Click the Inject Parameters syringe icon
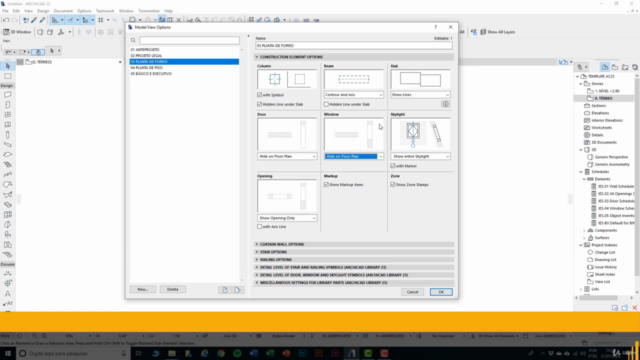640x360 pixels. click(42, 20)
